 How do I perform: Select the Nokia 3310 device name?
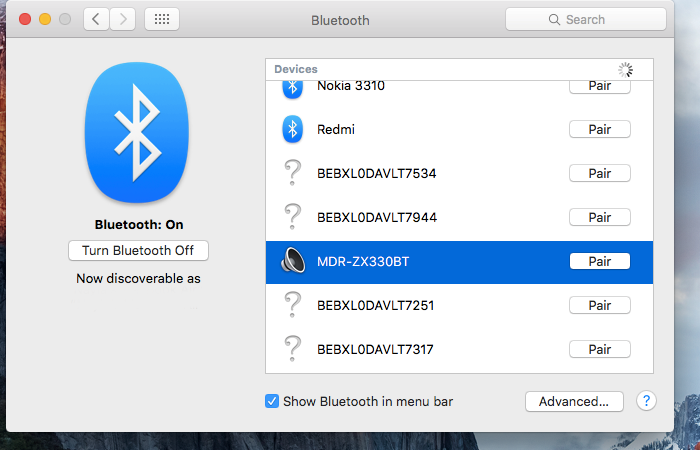tap(351, 86)
